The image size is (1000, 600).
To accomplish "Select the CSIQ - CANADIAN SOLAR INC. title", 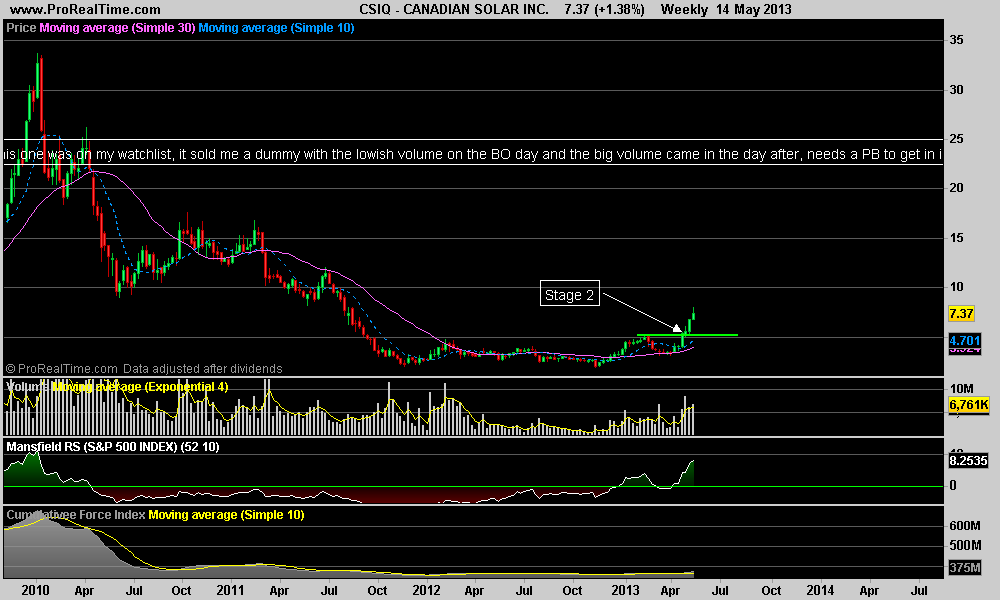I will (x=453, y=10).
